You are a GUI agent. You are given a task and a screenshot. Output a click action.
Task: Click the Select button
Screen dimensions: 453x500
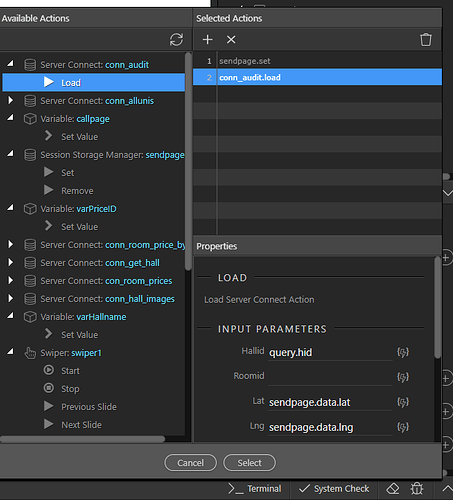coord(249,463)
